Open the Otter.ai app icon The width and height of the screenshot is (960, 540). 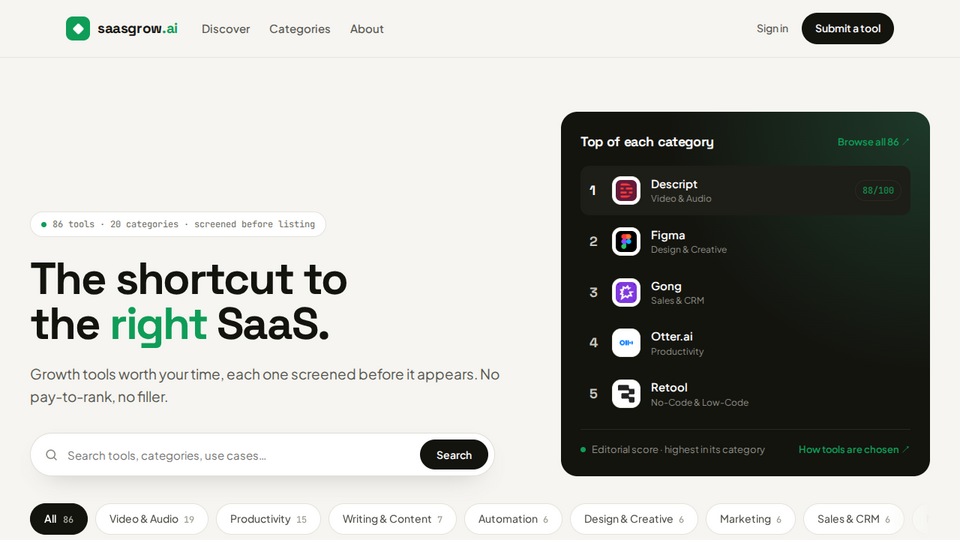click(626, 343)
